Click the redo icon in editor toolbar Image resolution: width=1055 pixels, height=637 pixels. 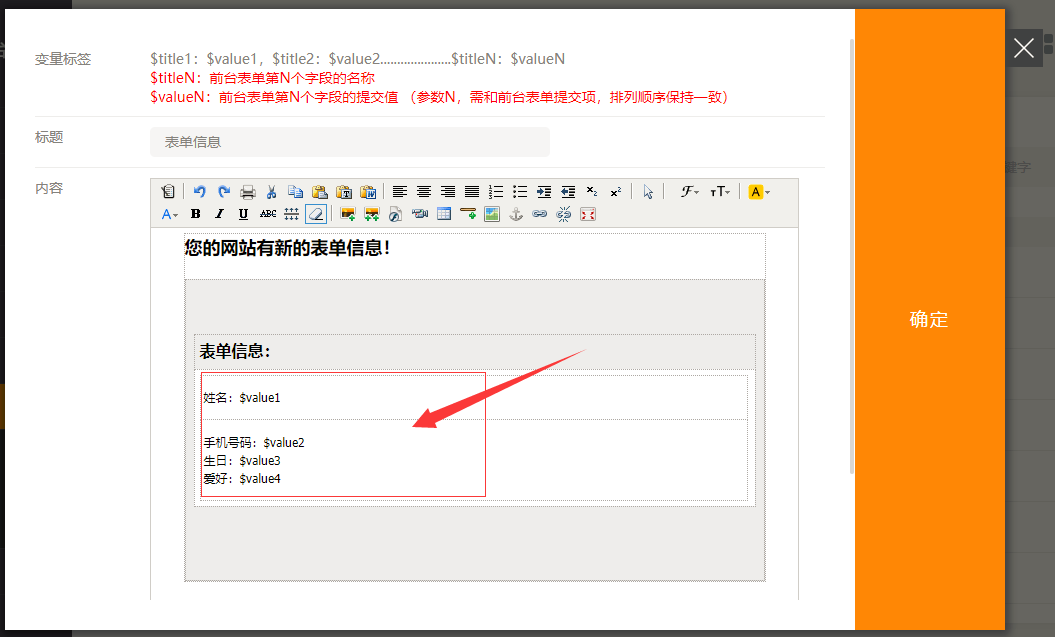click(x=223, y=192)
